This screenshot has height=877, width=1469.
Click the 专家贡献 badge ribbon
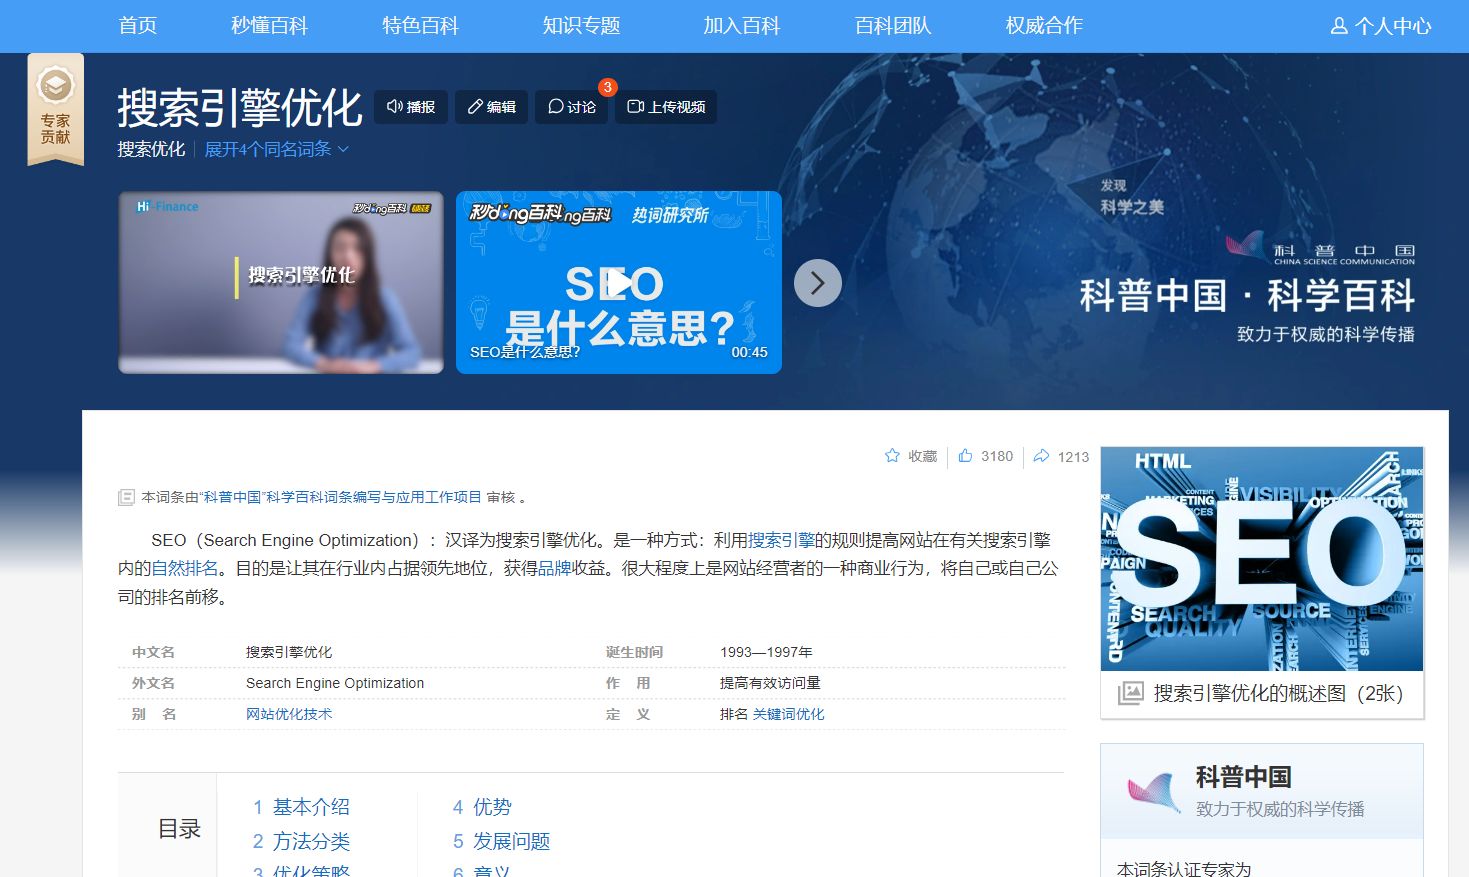[55, 110]
